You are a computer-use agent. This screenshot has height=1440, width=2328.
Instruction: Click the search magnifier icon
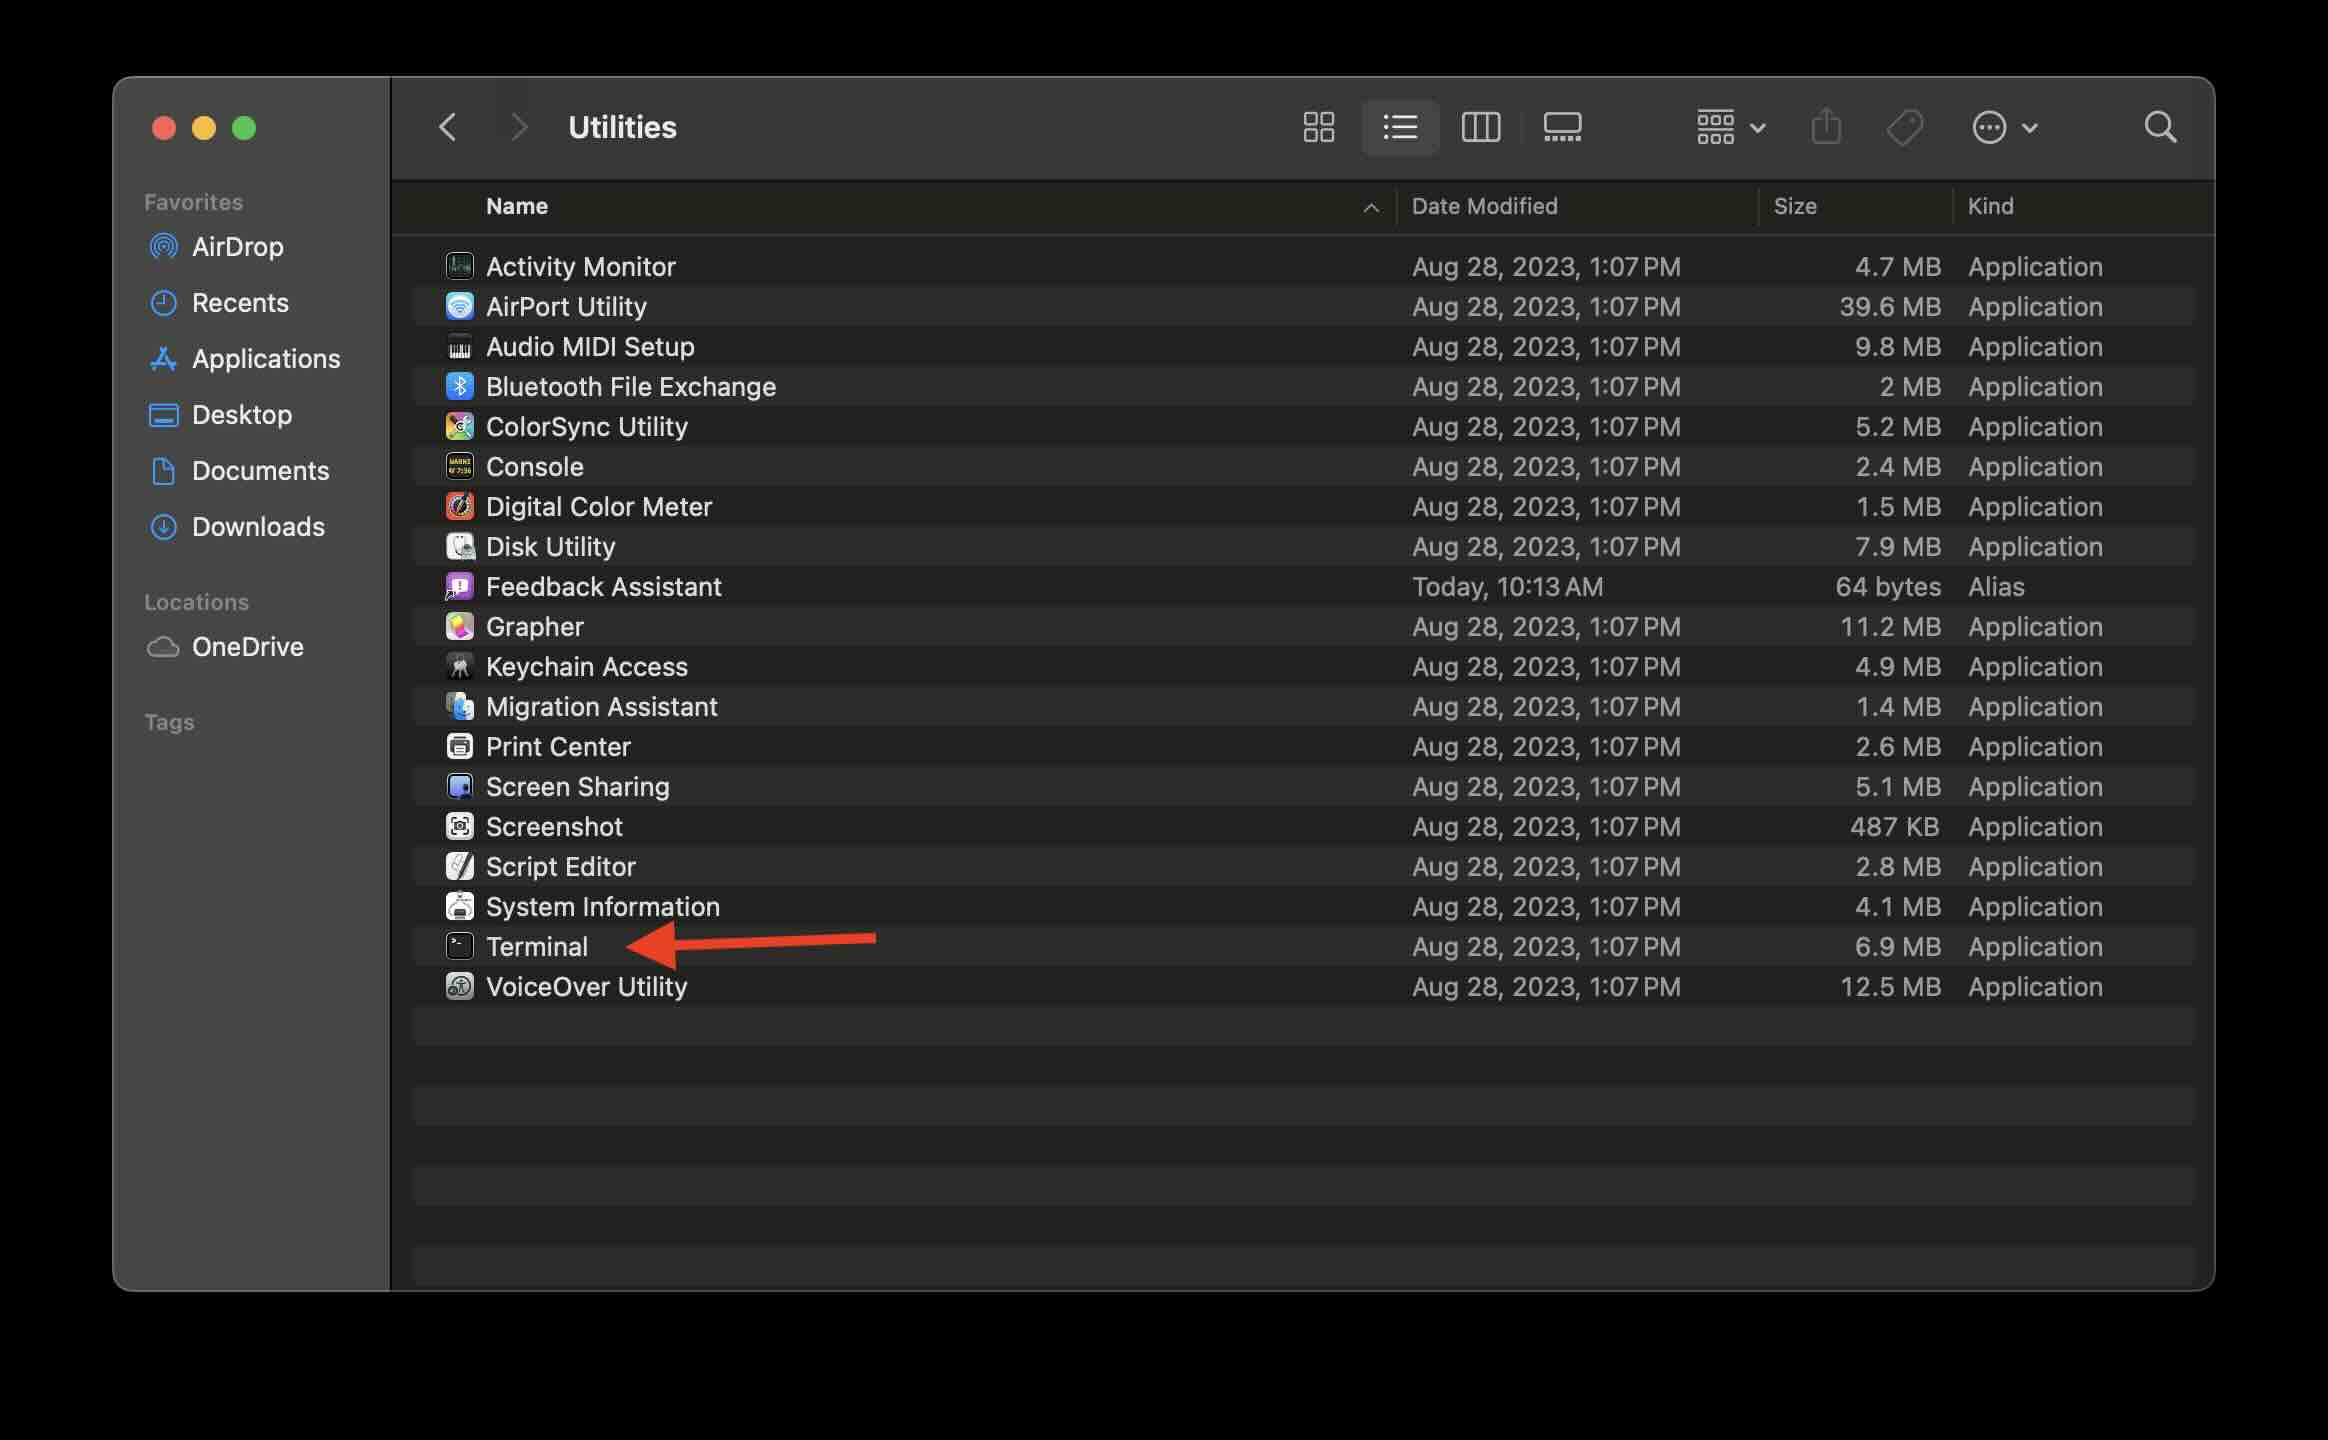coord(2160,127)
